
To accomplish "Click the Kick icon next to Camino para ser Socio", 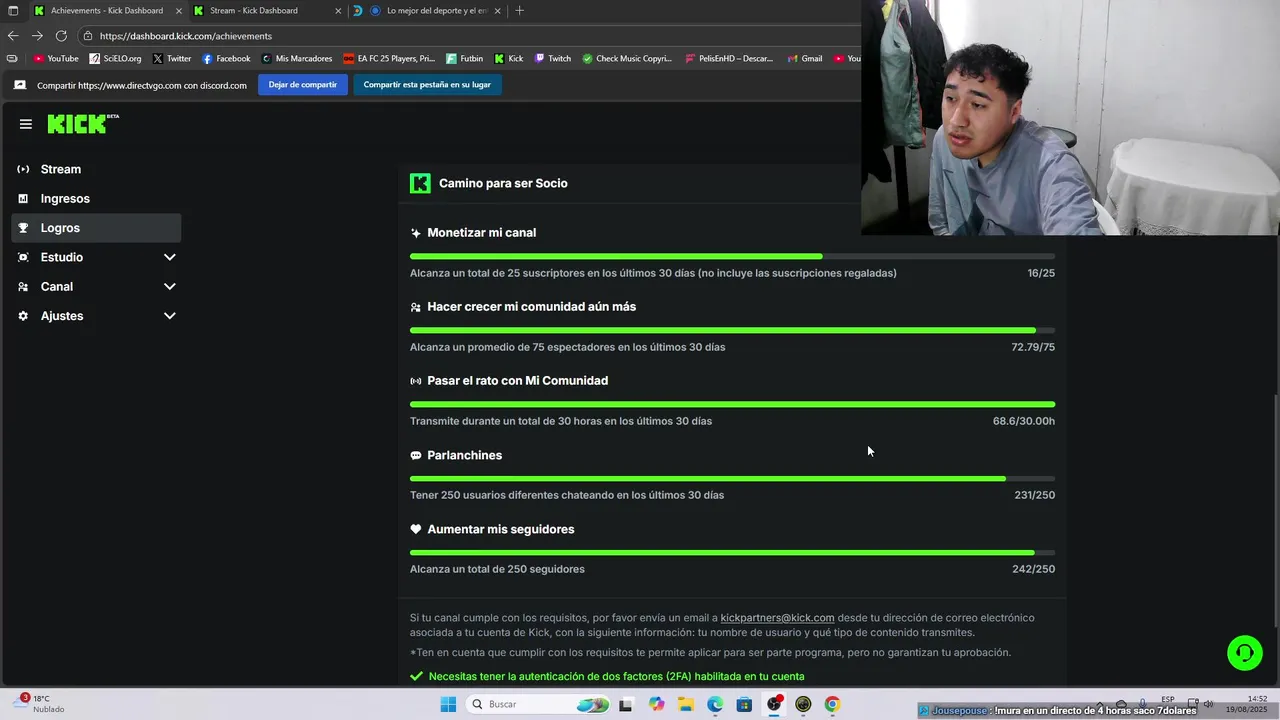I will [420, 183].
